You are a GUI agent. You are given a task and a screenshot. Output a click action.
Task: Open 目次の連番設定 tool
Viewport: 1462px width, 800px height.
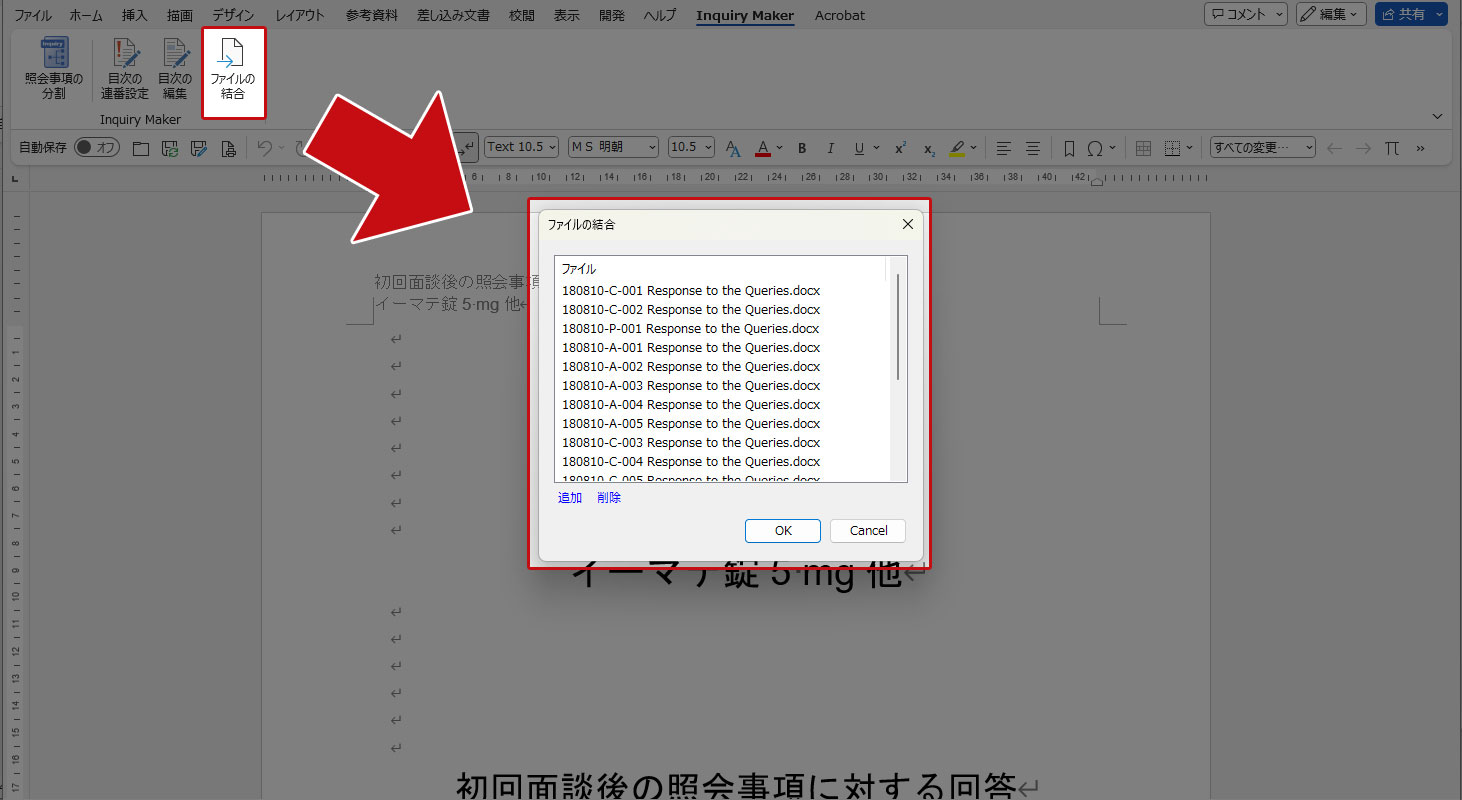125,70
